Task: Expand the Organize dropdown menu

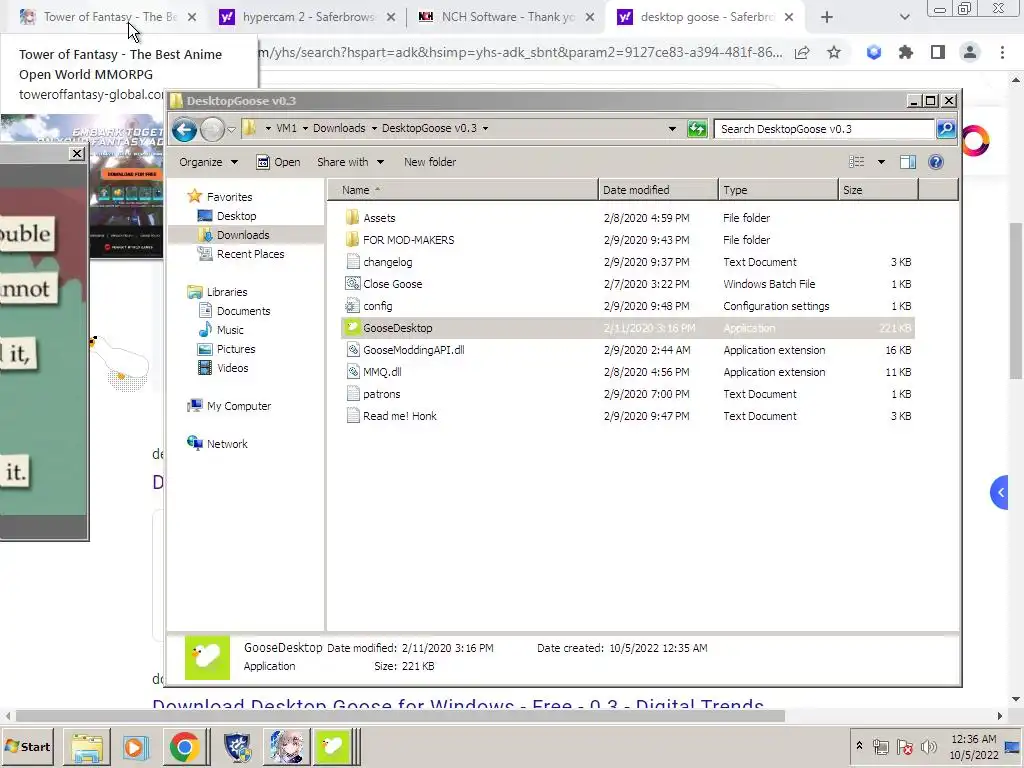Action: [208, 162]
